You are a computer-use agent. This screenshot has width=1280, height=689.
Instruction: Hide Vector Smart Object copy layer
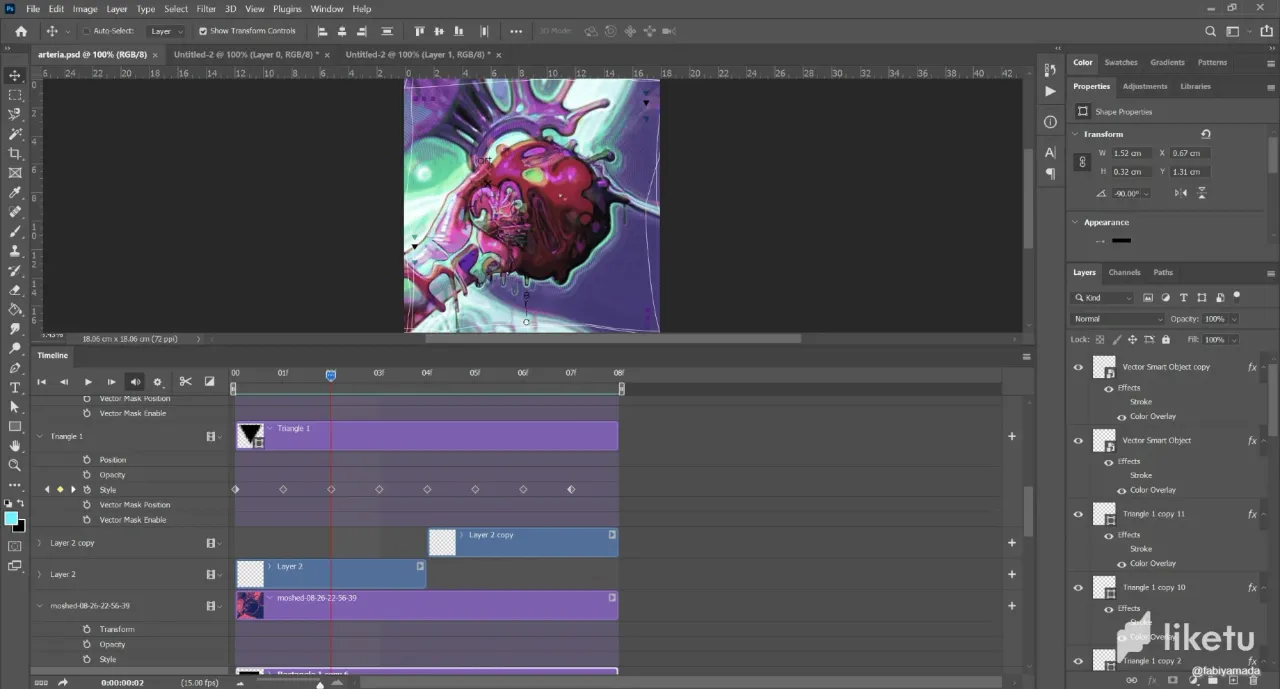(x=1078, y=367)
